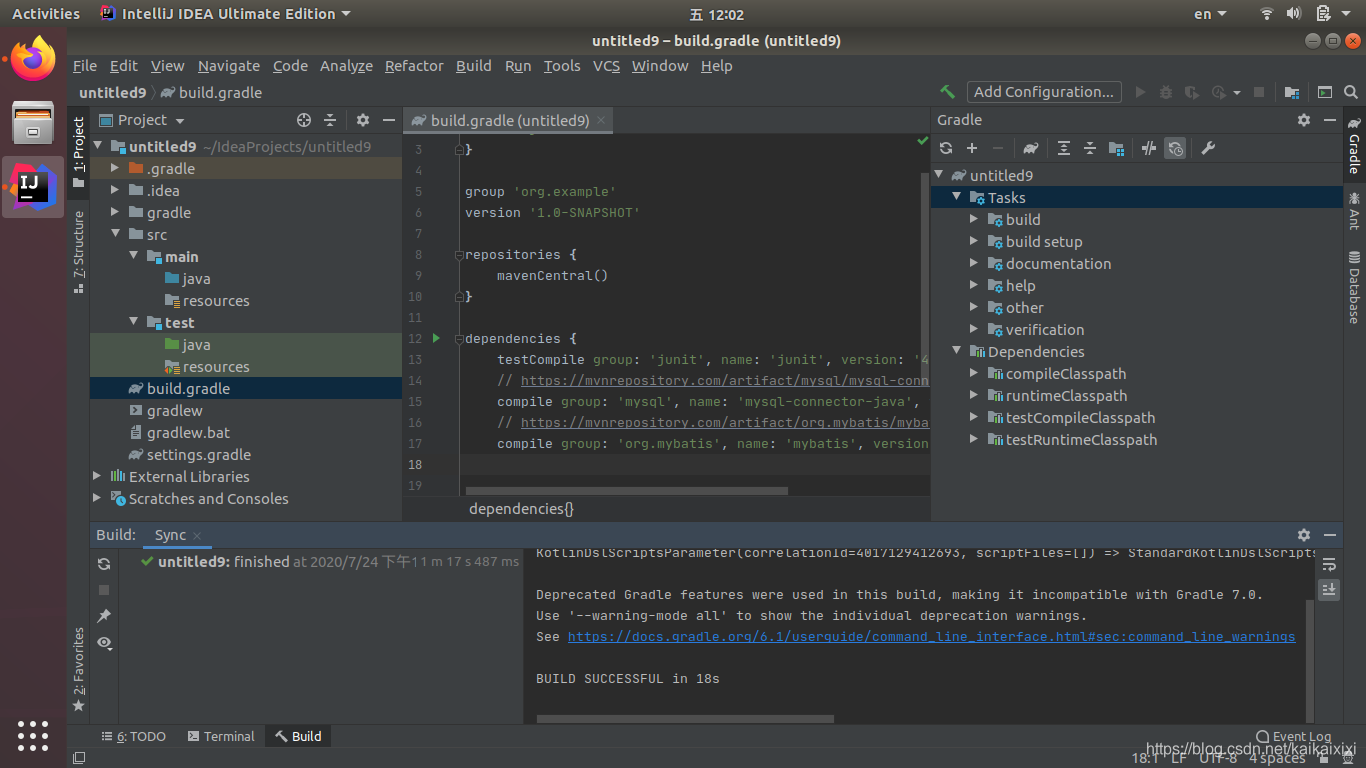
Task: Click Execute Gradle Task elephant icon
Action: (1030, 148)
